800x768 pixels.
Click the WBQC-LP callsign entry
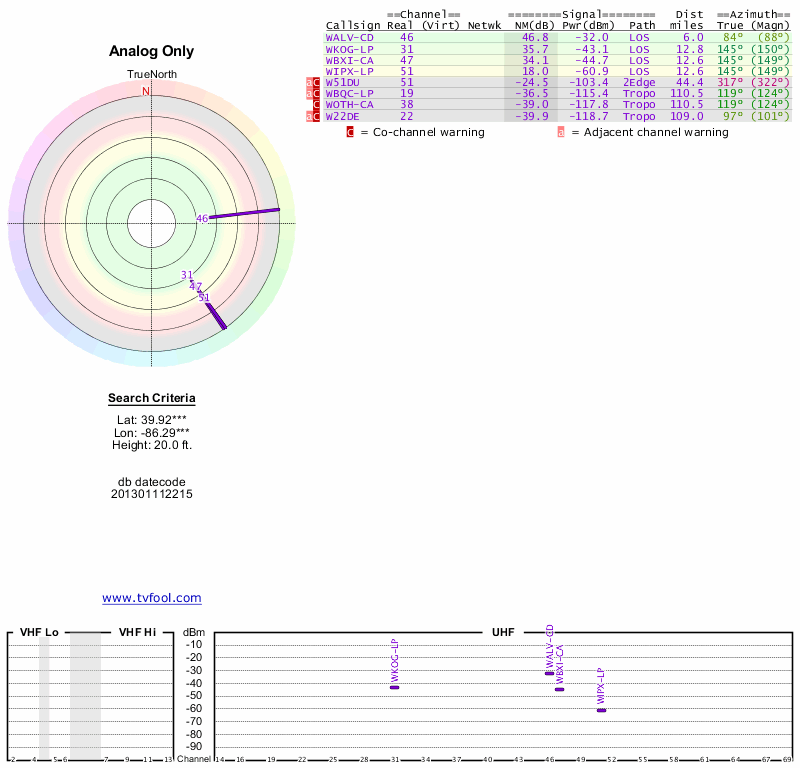(349, 93)
